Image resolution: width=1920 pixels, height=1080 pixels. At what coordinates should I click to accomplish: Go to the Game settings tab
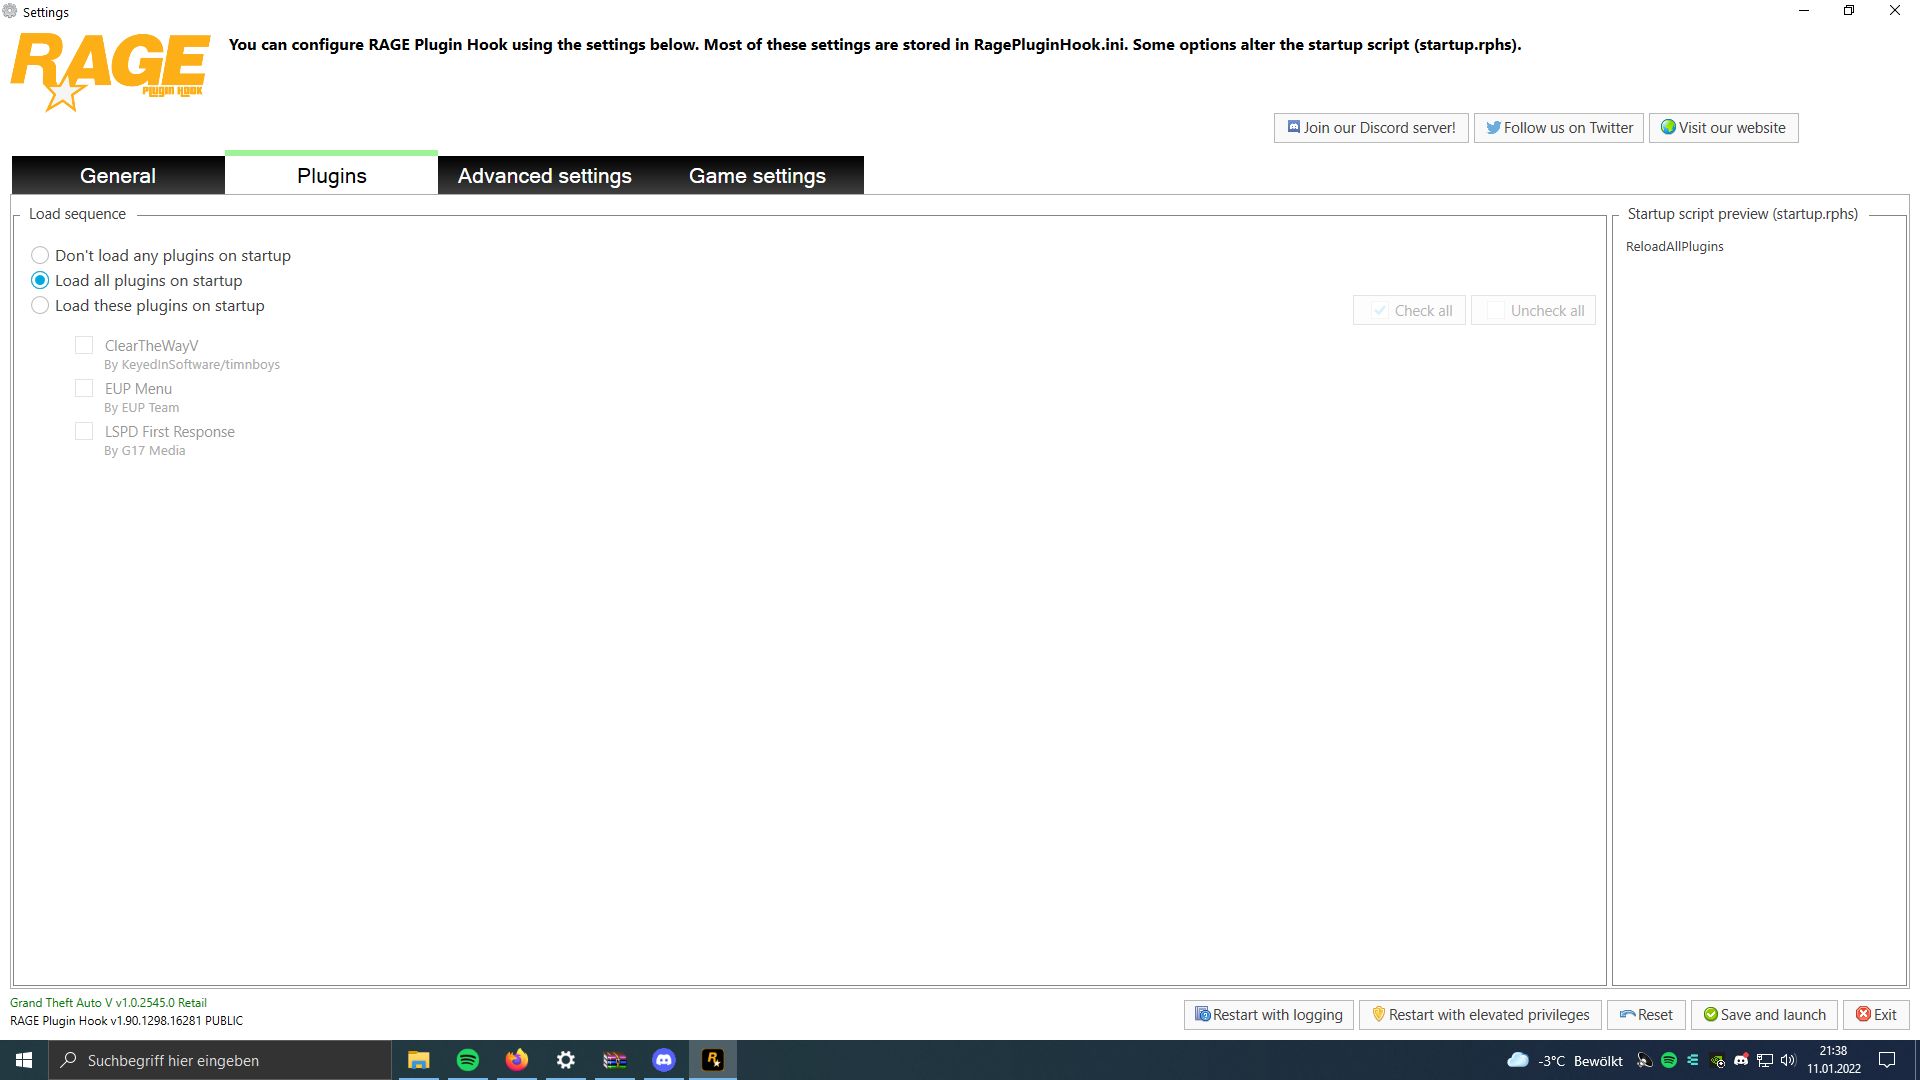tap(757, 176)
